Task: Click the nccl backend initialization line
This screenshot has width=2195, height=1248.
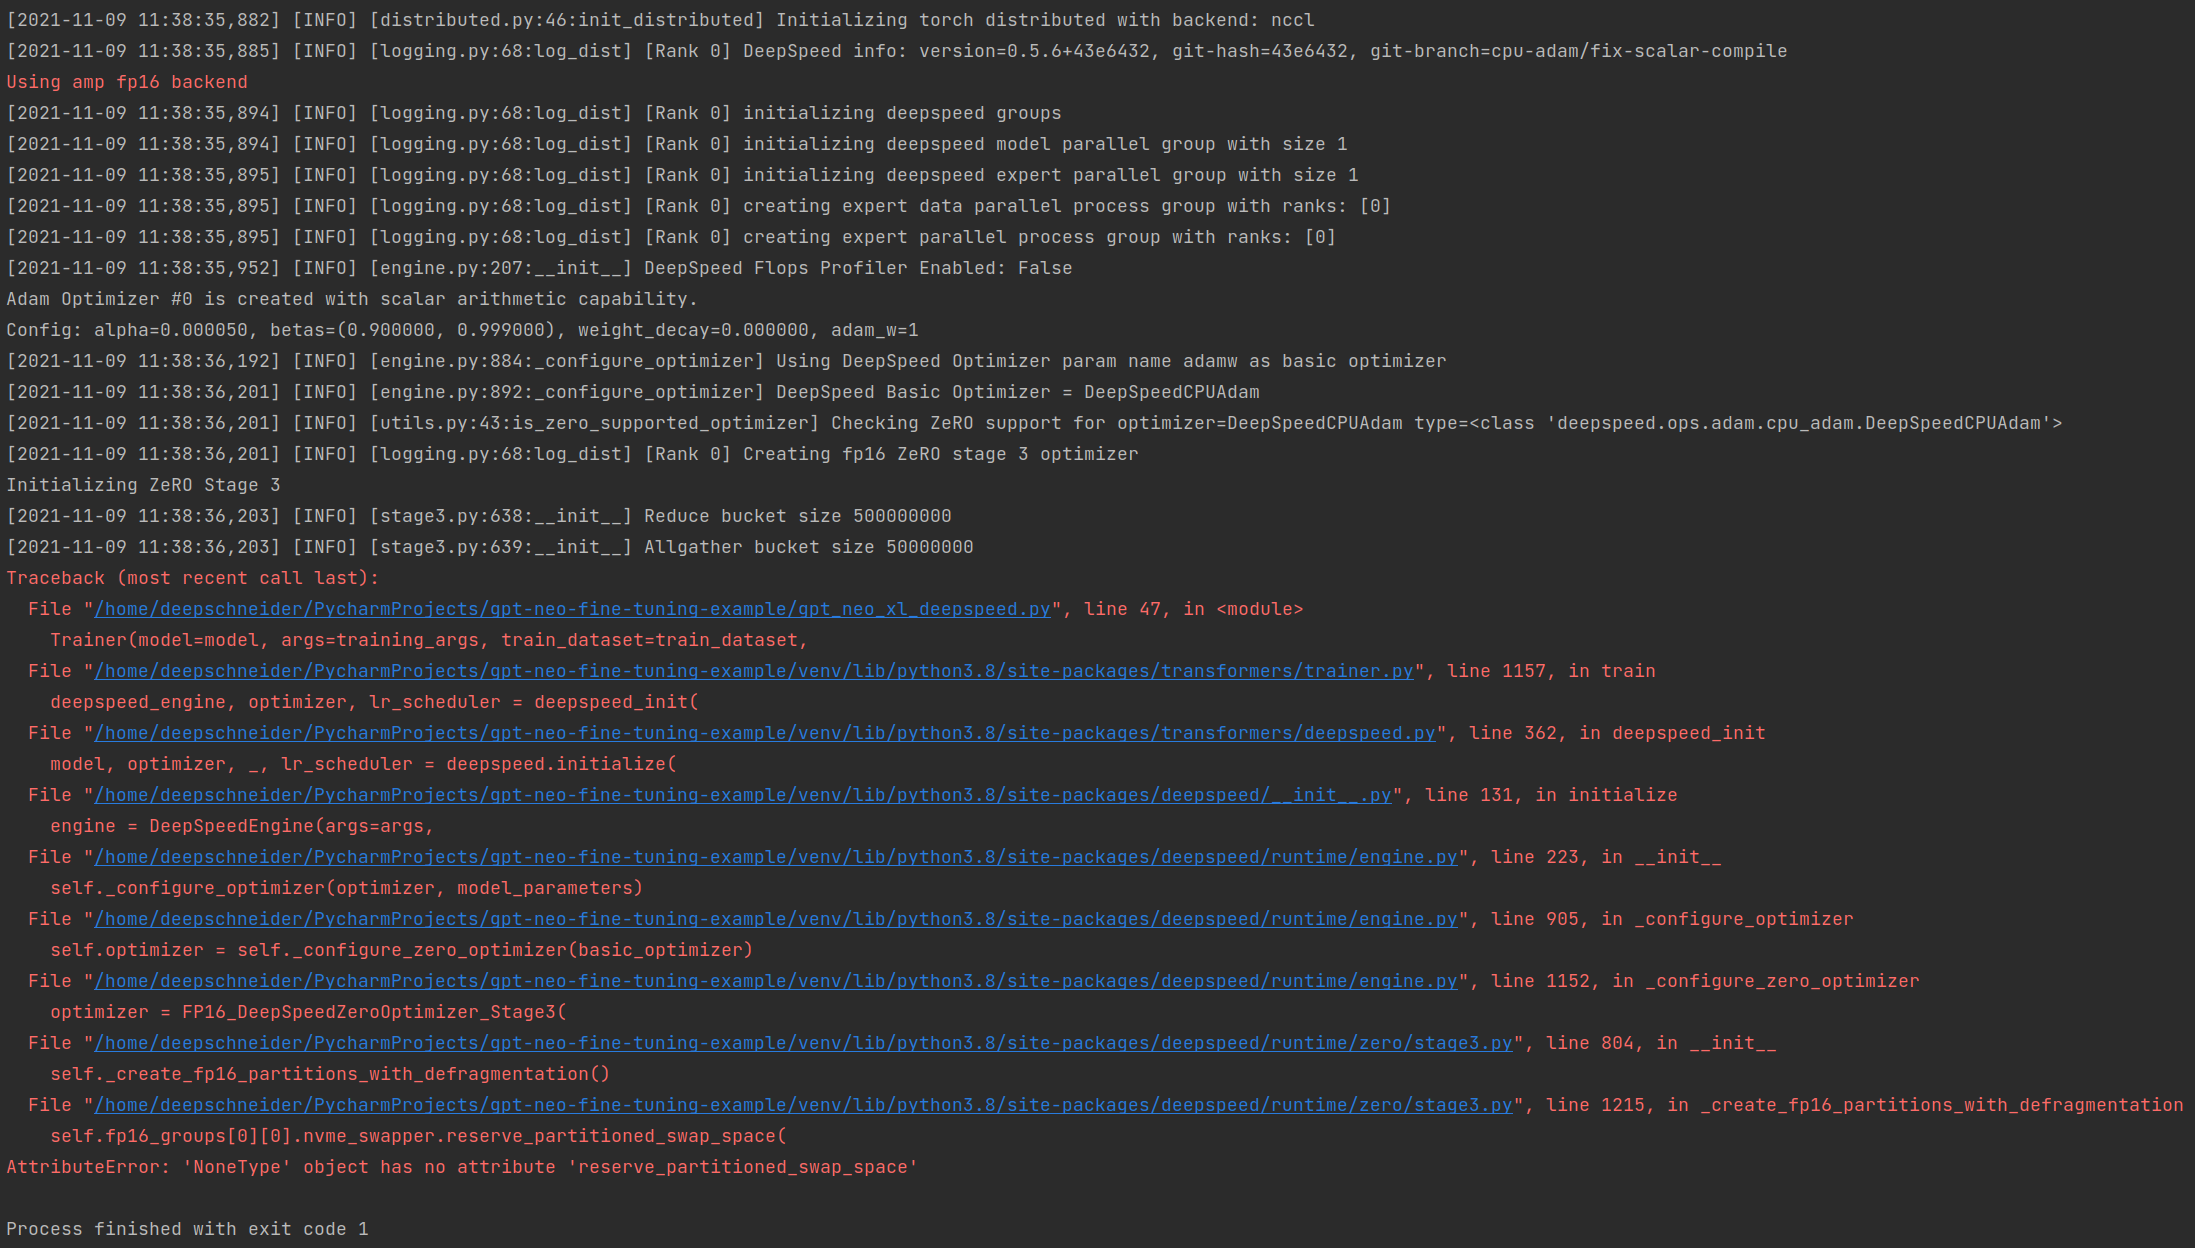Action: [660, 19]
